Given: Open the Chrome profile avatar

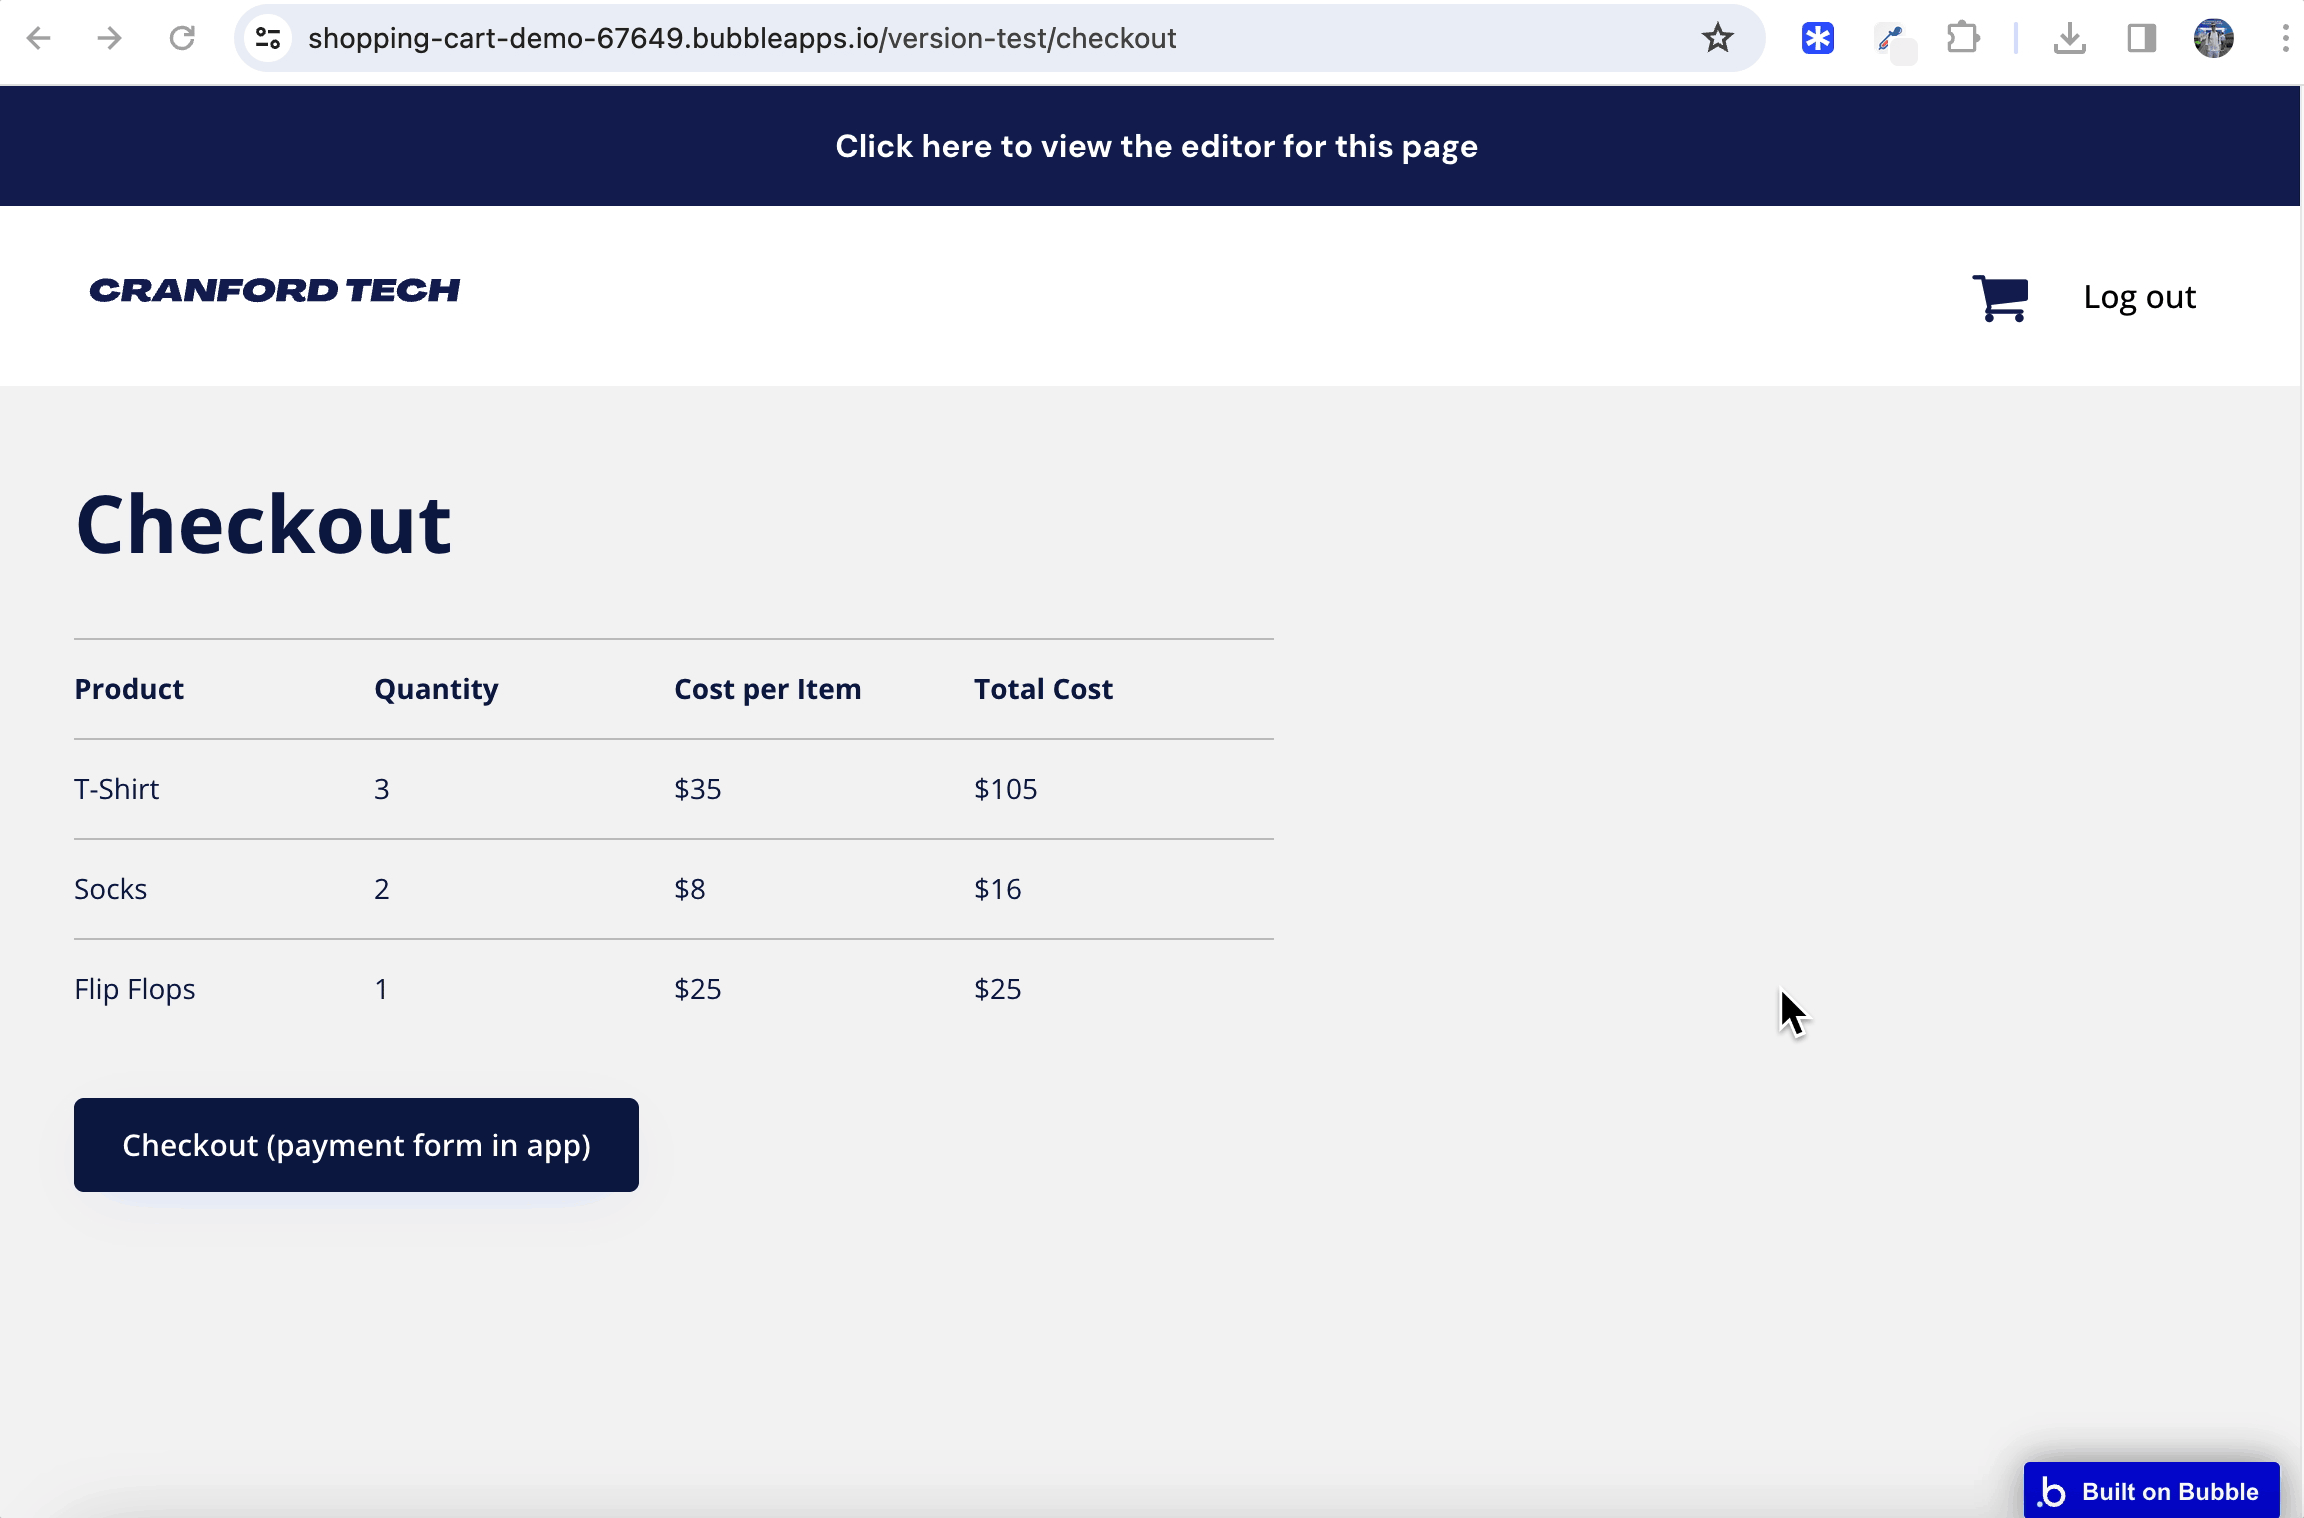Looking at the screenshot, I should pos(2214,38).
